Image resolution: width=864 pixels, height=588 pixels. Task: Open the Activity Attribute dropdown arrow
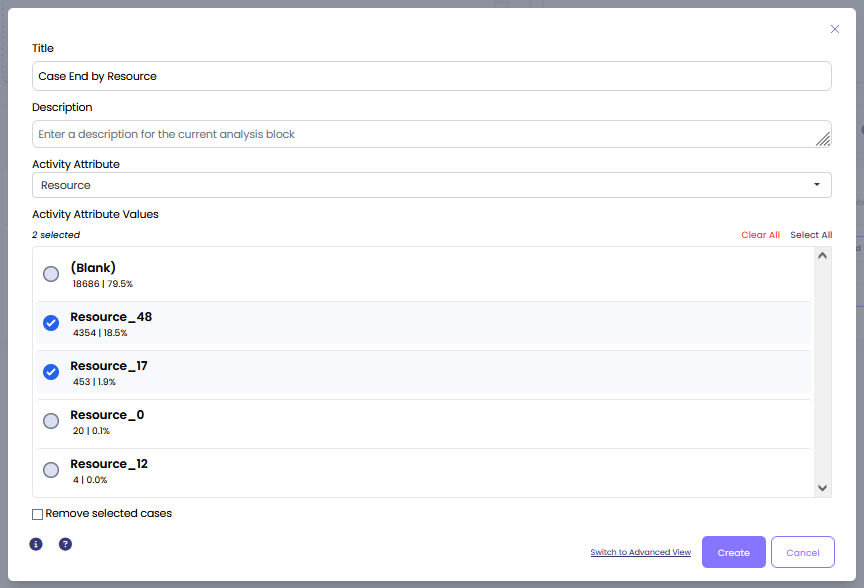coord(817,185)
